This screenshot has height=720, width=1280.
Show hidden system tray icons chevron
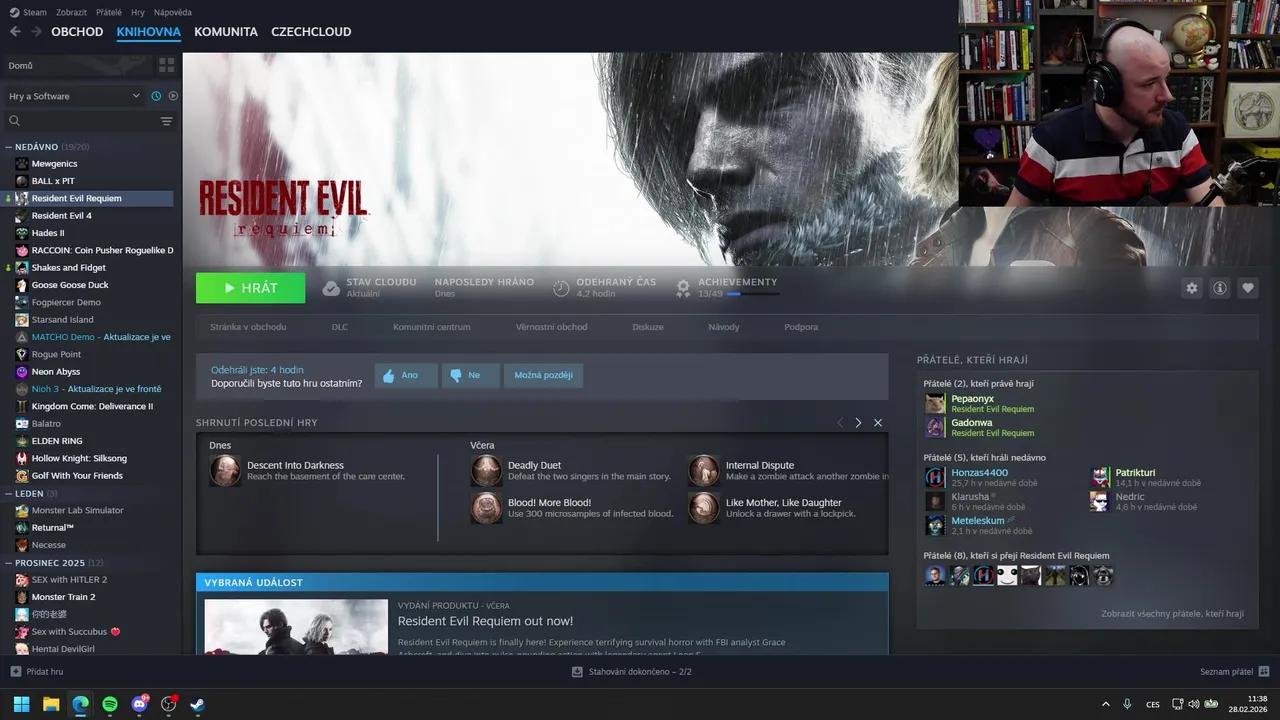pos(1105,704)
